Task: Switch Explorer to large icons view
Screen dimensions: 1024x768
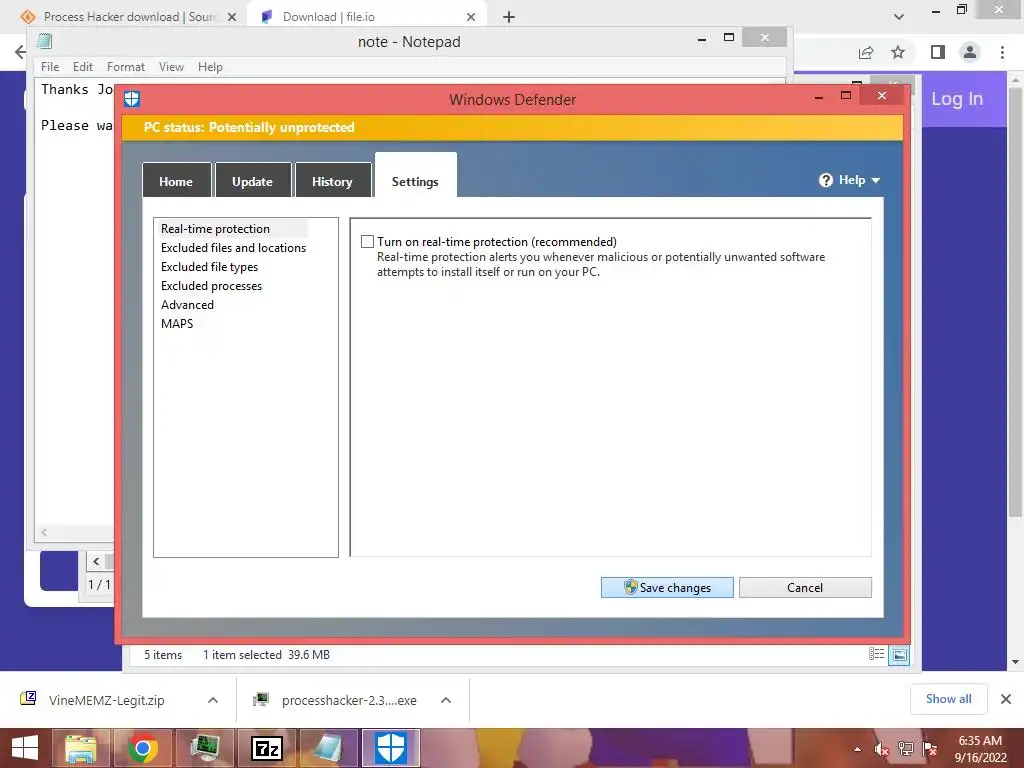Action: 899,654
